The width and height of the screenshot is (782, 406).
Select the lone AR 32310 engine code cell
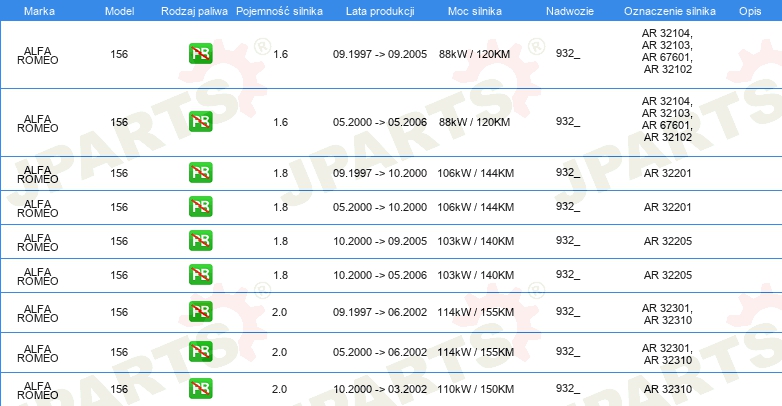pyautogui.click(x=667, y=389)
